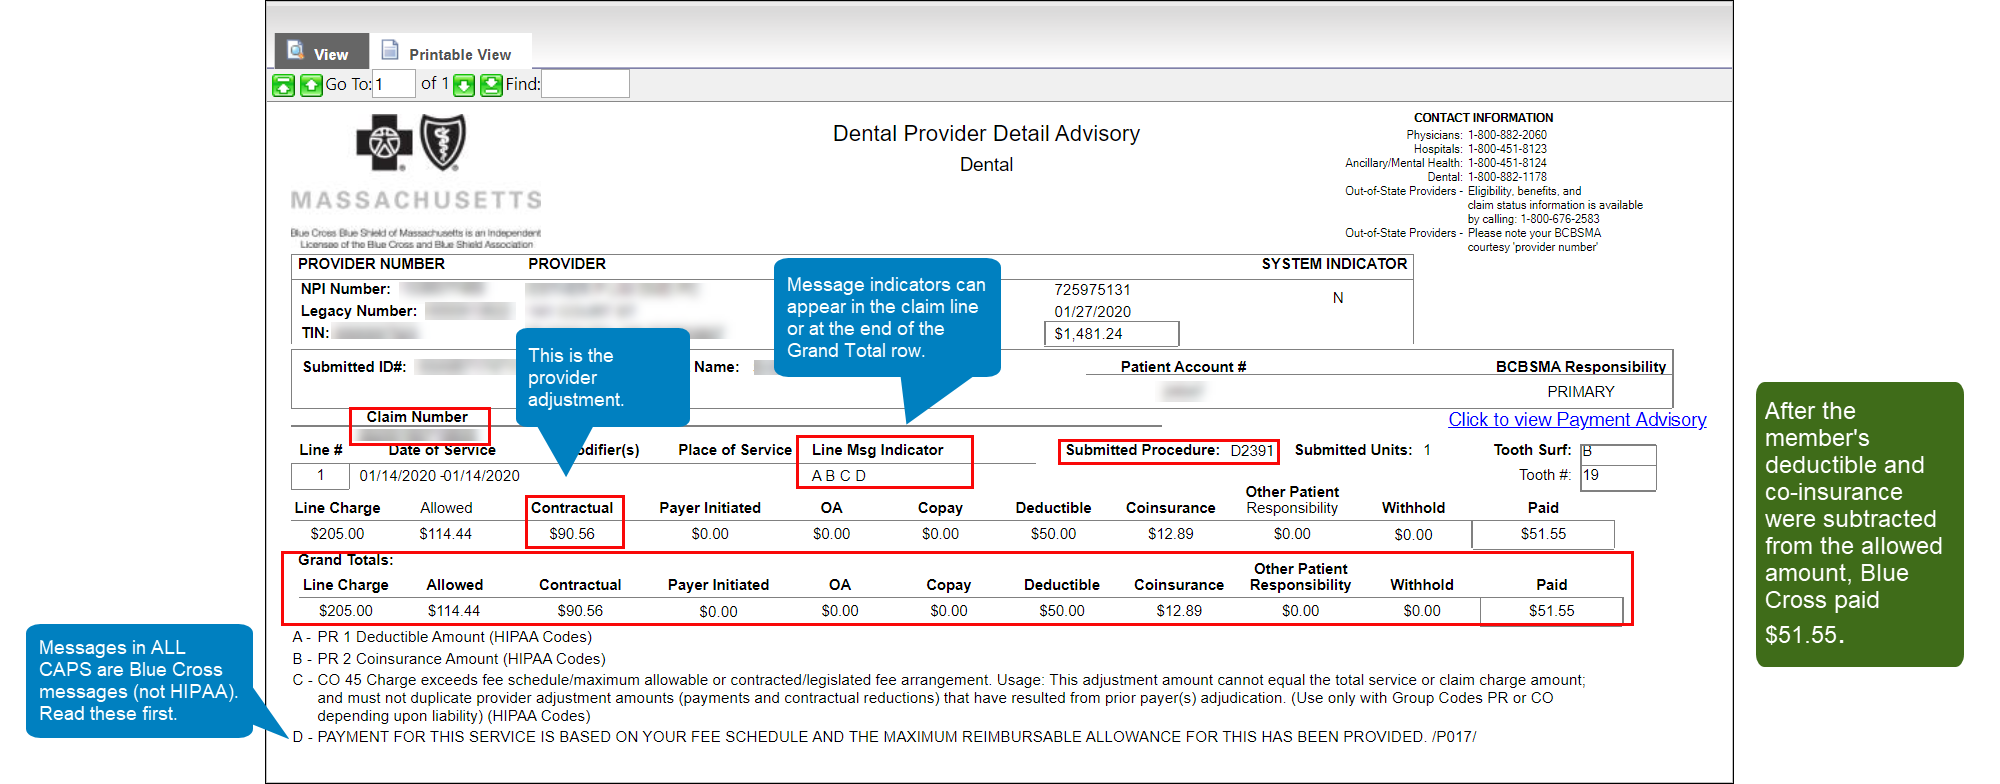Click Grand Totals Paid amount $51.55

coord(1551,611)
